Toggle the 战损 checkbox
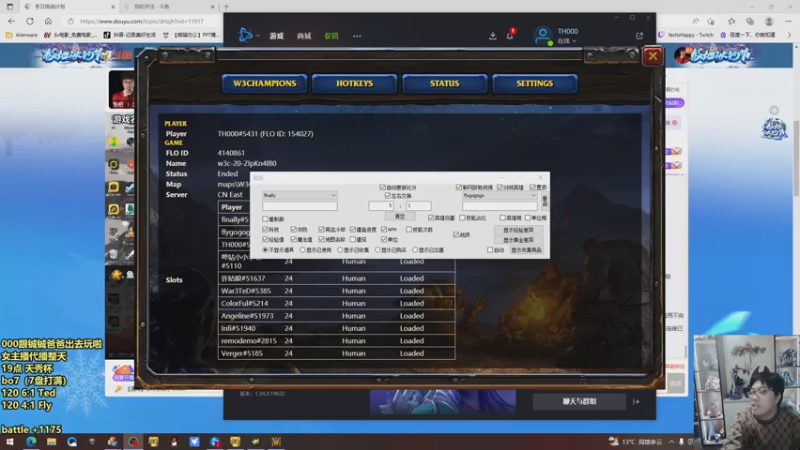Image resolution: width=800 pixels, height=450 pixels. coord(462,235)
